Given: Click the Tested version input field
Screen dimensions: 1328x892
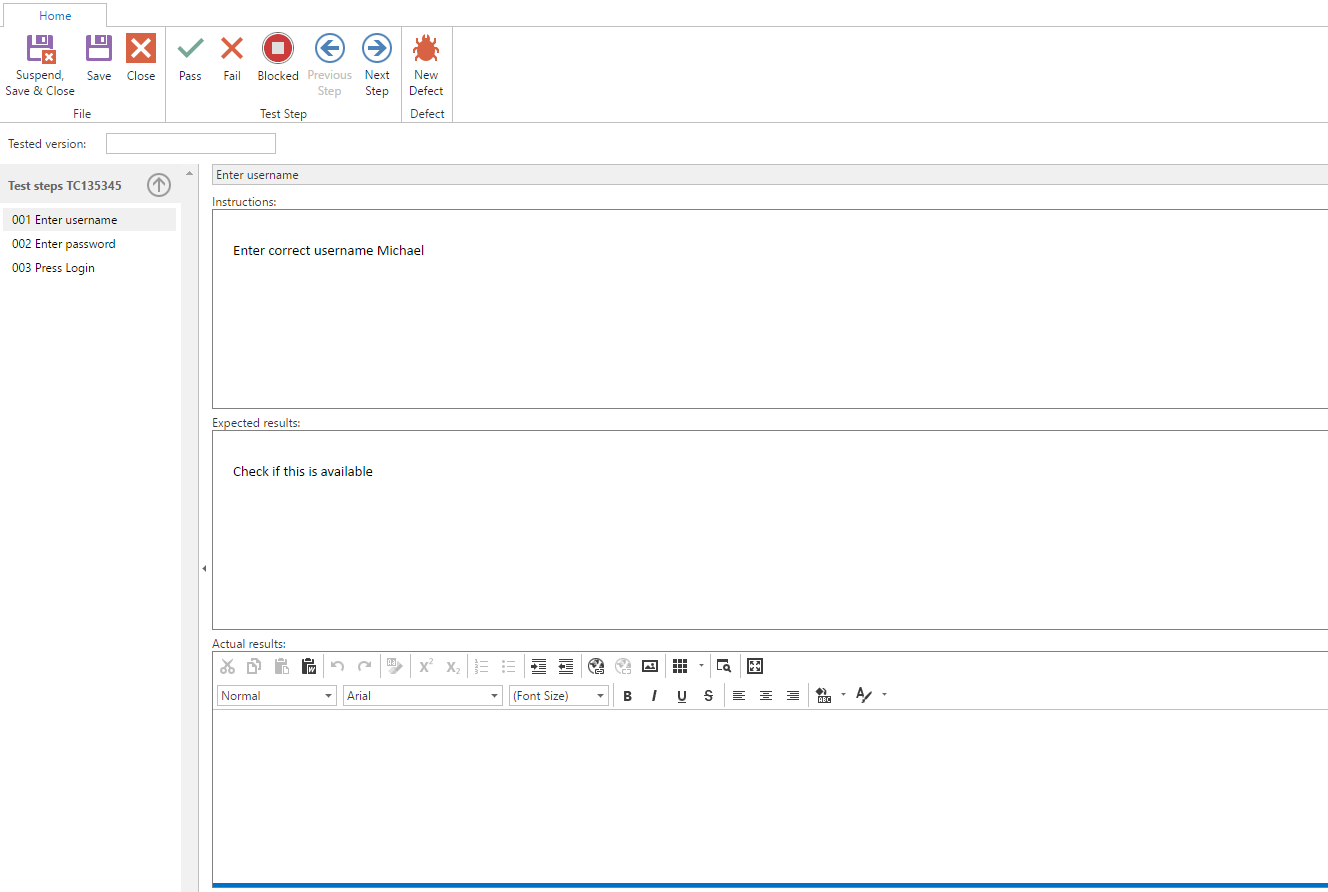Looking at the screenshot, I should [190, 144].
